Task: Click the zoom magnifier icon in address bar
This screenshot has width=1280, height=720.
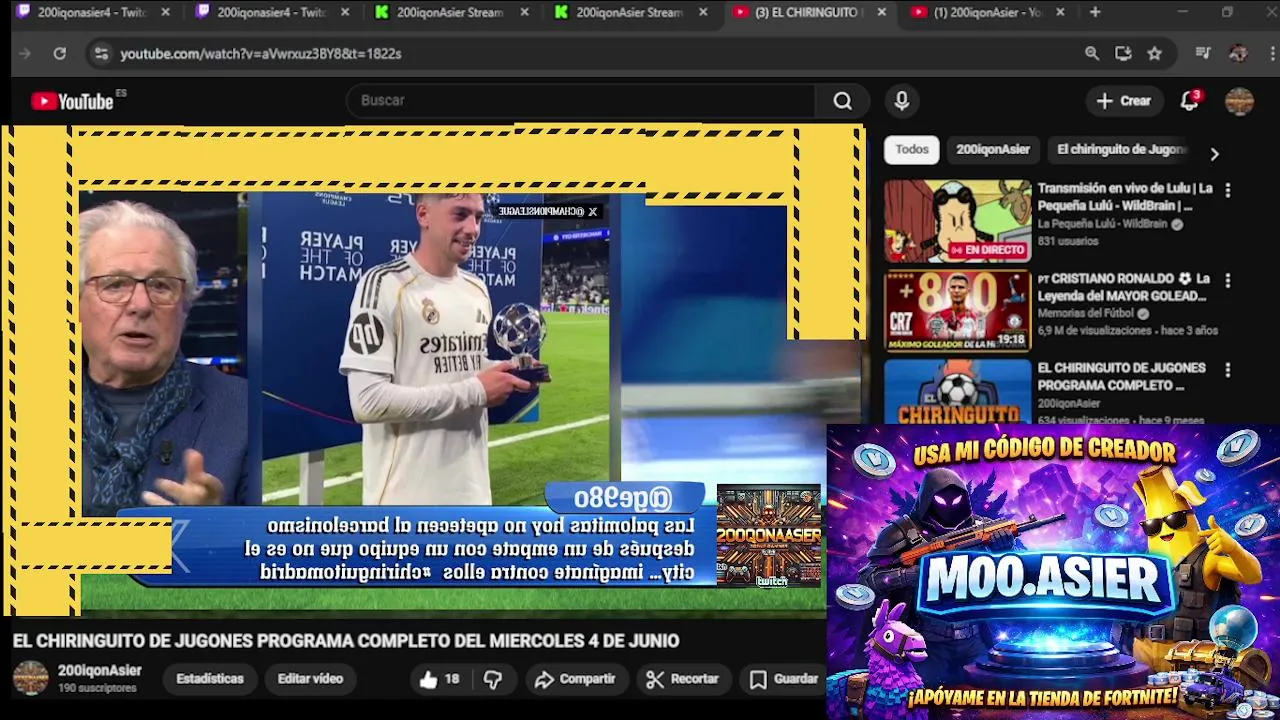Action: [1092, 54]
